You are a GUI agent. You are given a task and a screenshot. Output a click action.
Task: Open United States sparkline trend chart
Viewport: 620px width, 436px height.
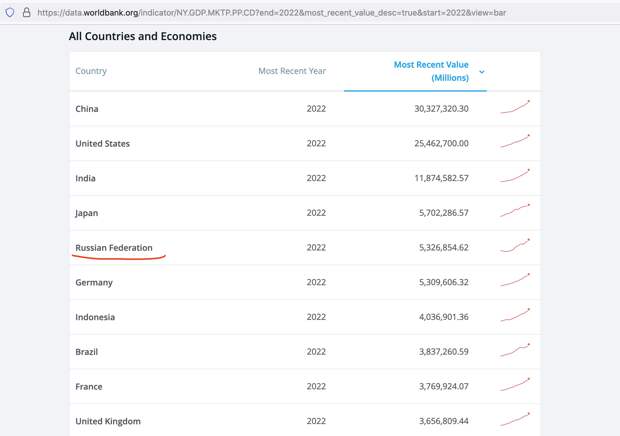pyautogui.click(x=515, y=142)
